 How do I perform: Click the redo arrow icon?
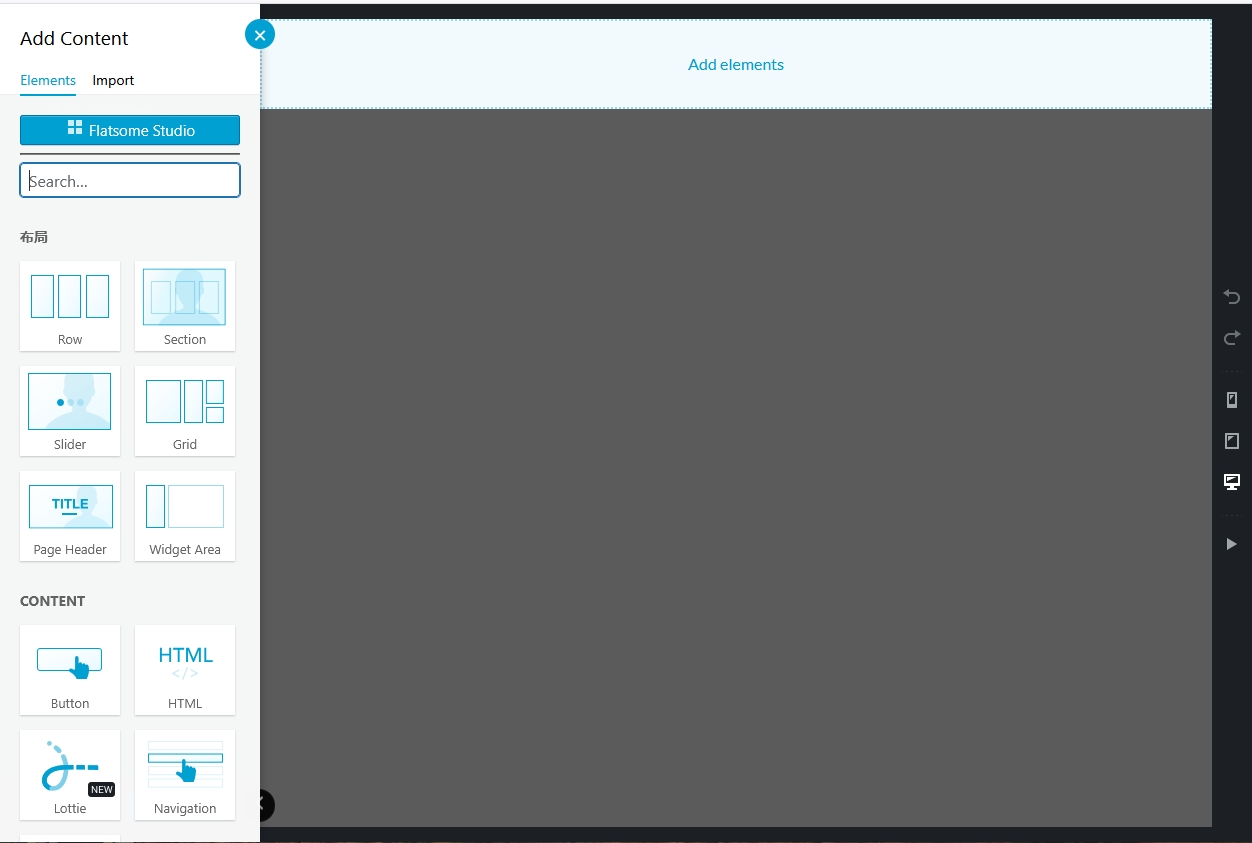[1232, 338]
